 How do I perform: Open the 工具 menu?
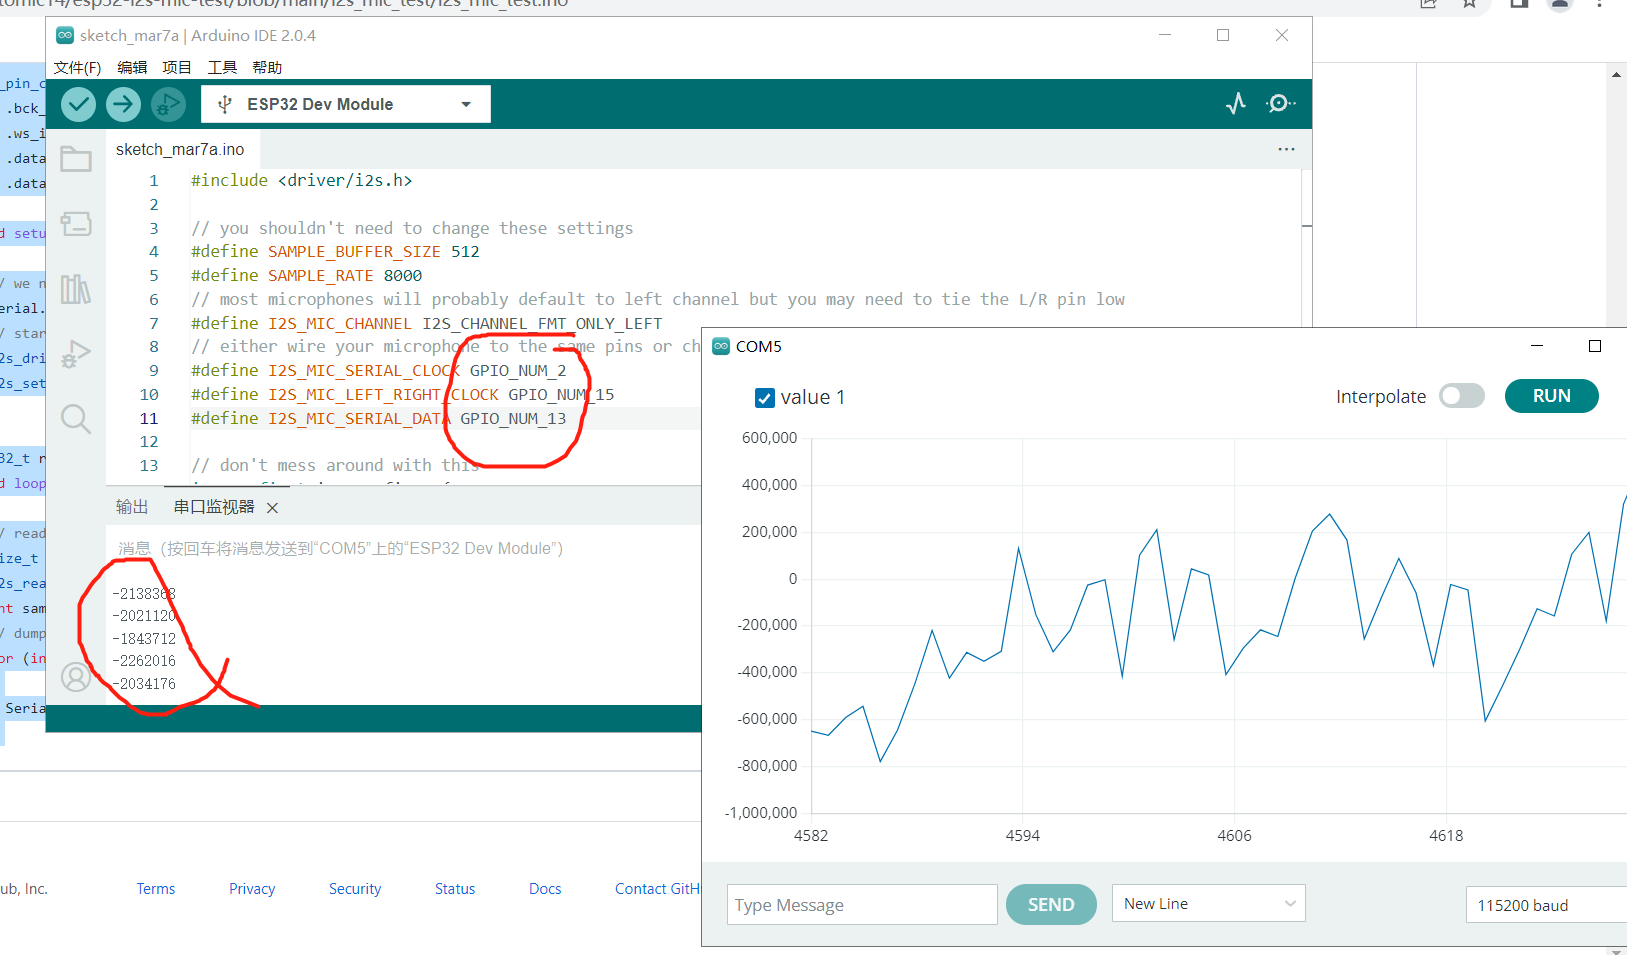(222, 67)
